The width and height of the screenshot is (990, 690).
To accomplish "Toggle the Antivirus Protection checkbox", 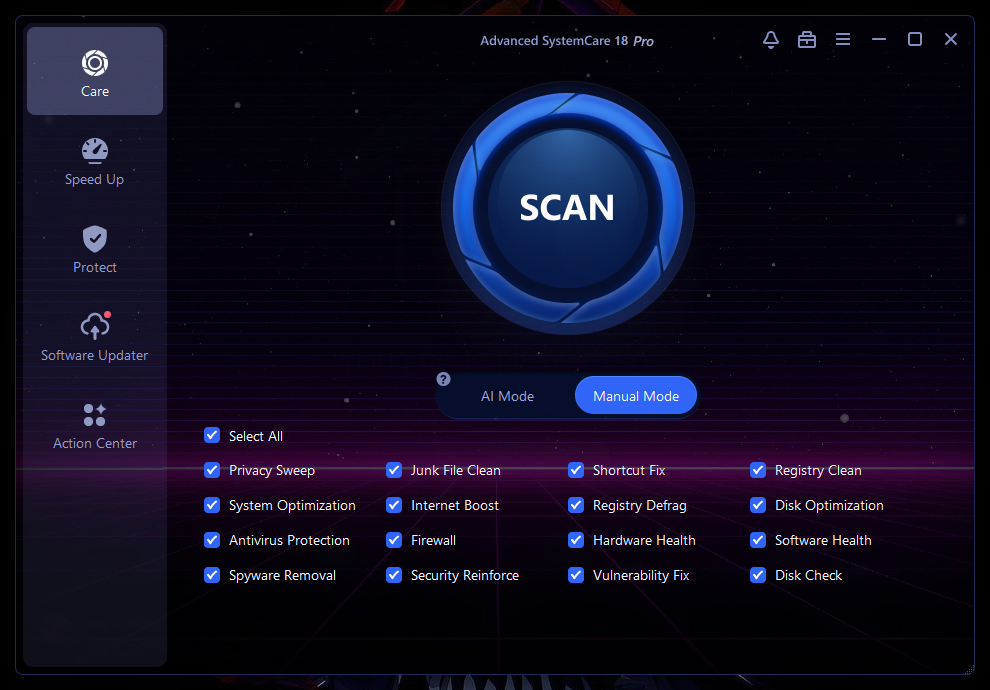I will 212,540.
